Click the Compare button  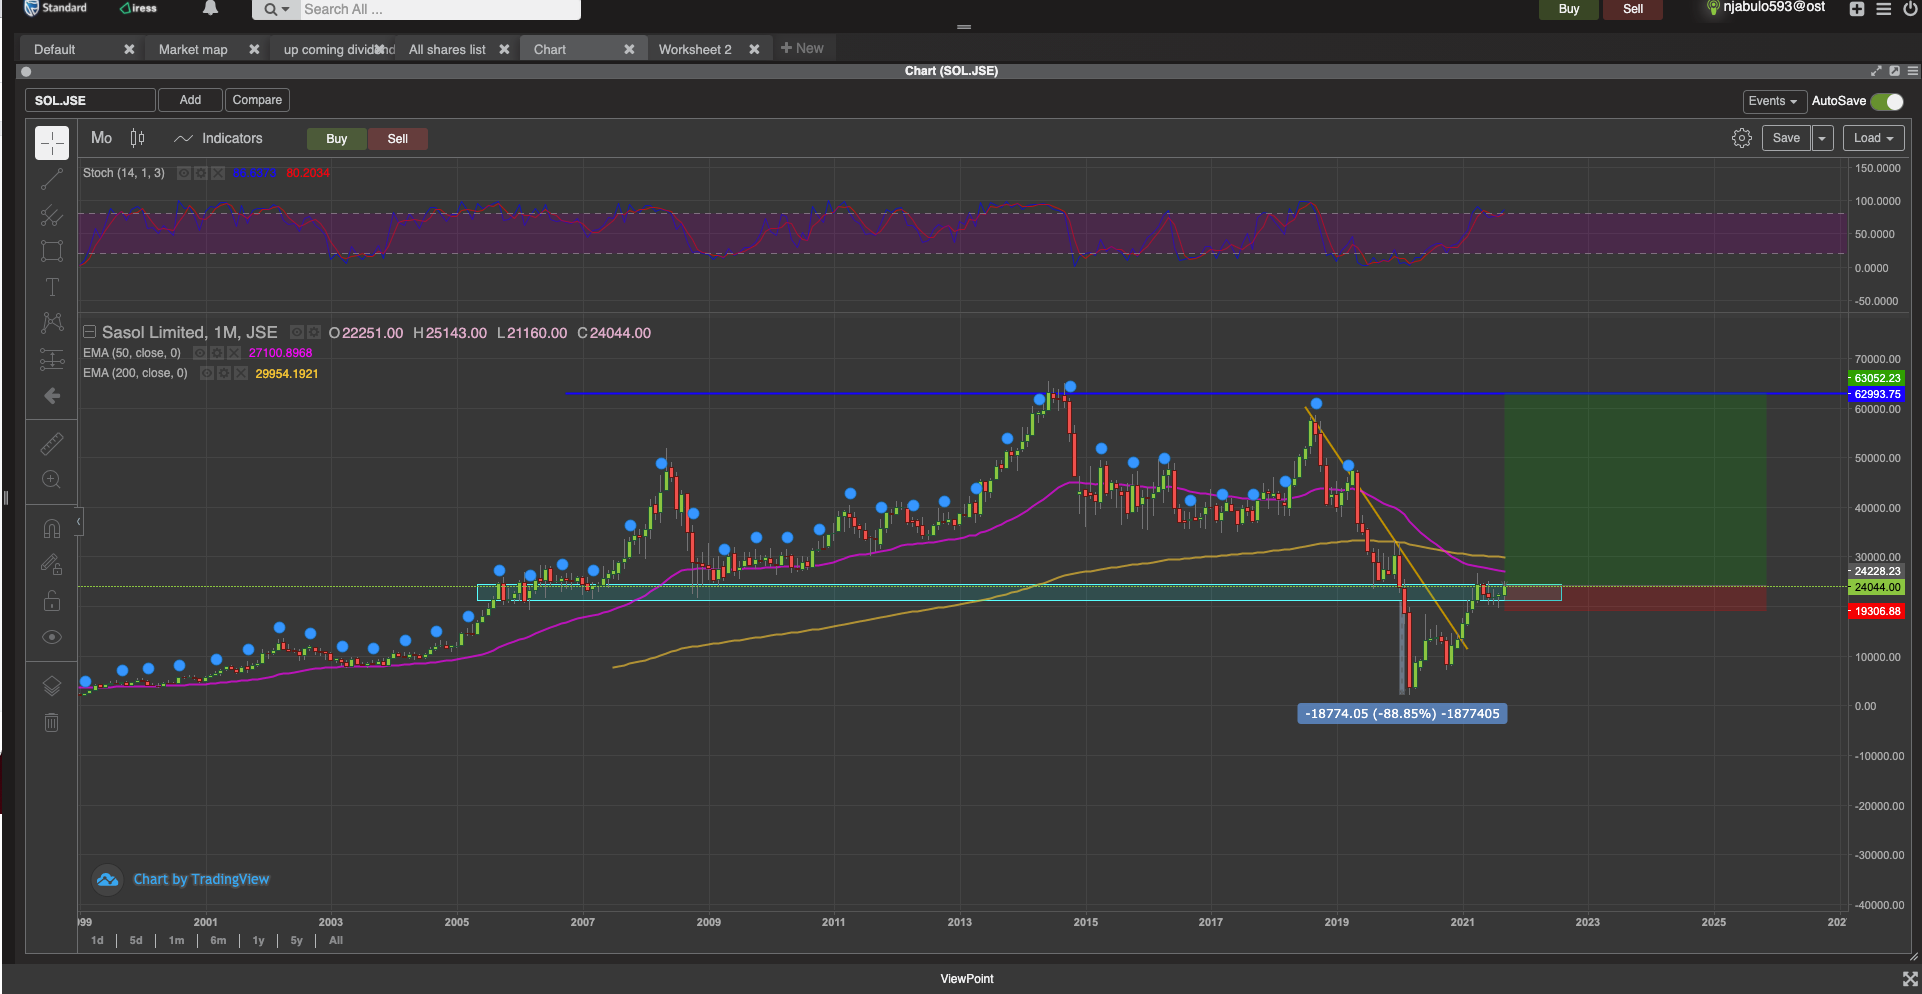[257, 100]
